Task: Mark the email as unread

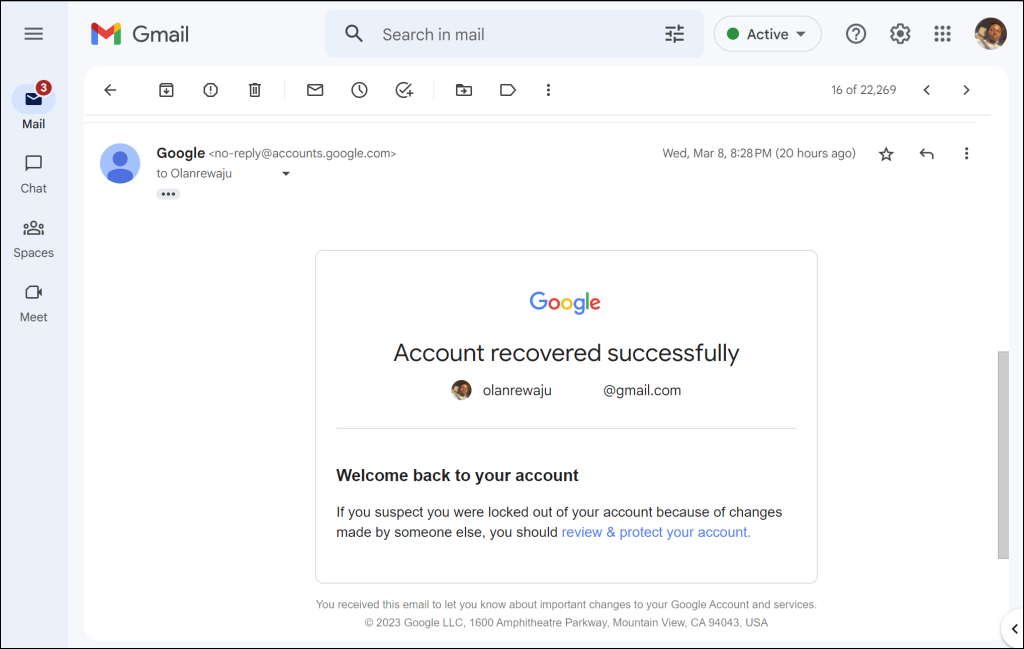Action: pos(315,90)
